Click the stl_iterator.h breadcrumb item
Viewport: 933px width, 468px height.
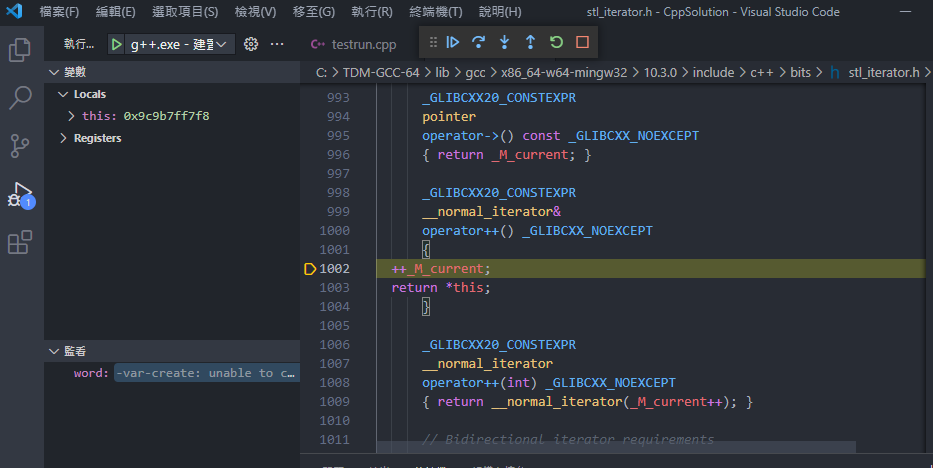click(x=882, y=72)
